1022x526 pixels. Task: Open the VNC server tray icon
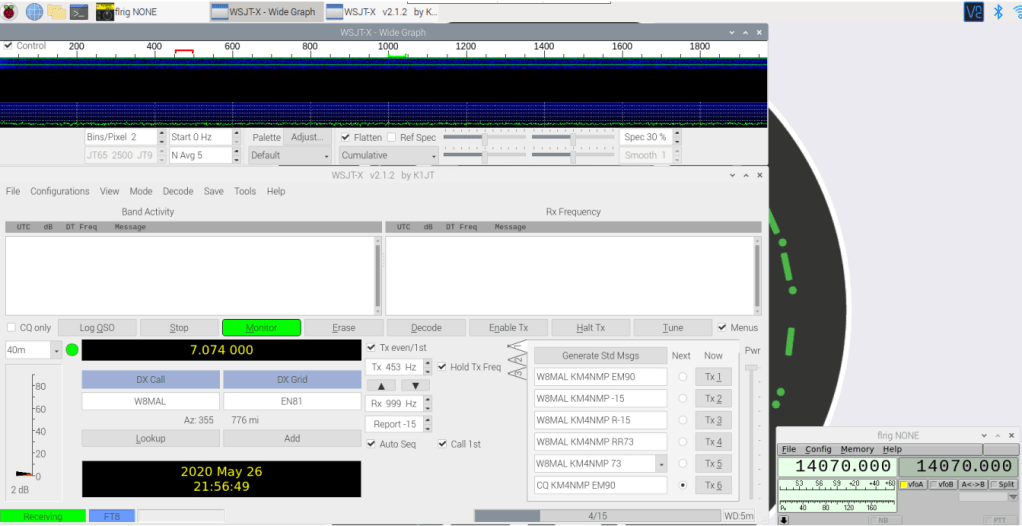pyautogui.click(x=973, y=12)
